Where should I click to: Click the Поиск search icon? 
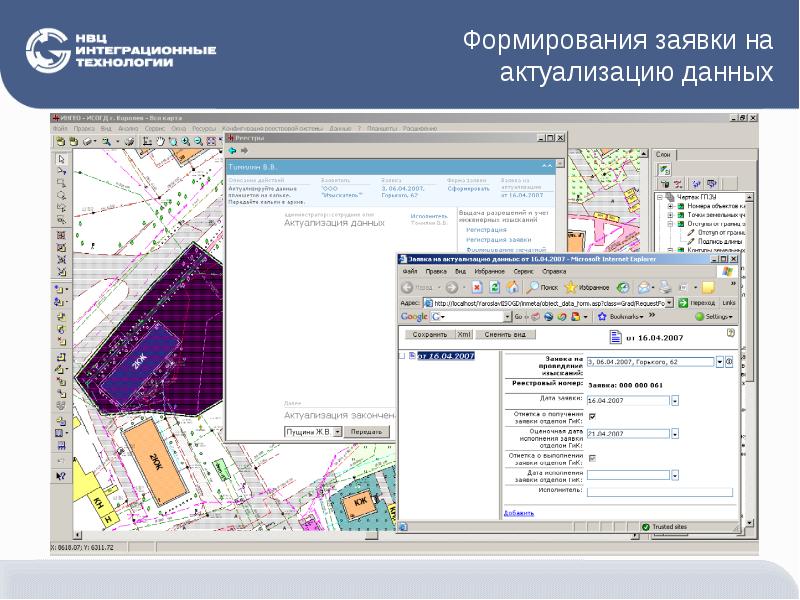(533, 286)
